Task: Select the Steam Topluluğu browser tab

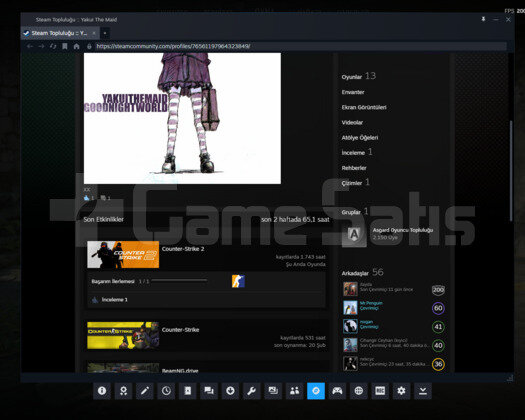Action: pos(60,33)
